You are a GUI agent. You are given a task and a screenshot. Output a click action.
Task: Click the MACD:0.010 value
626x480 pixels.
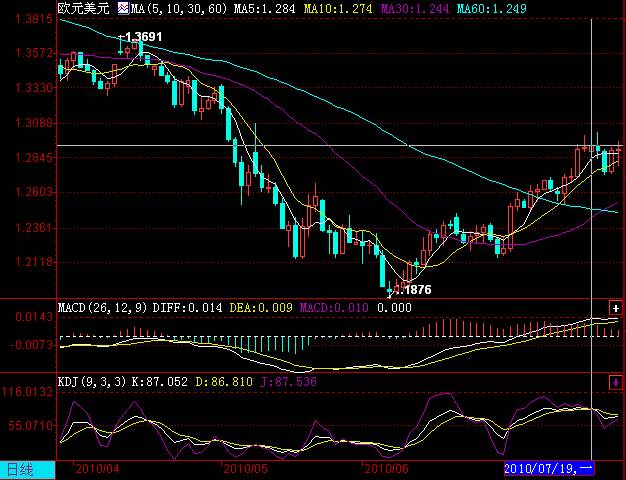[x=334, y=308]
